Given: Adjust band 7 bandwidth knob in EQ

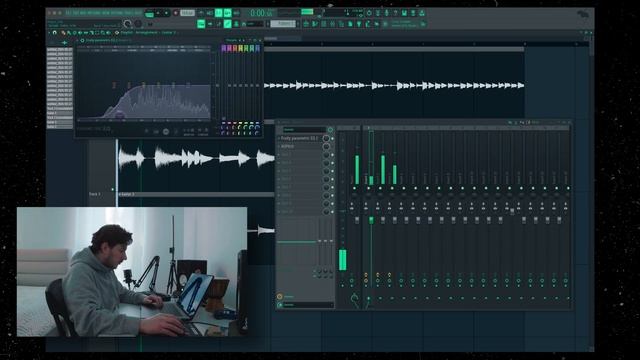Looking at the screenshot, I should [x=257, y=133].
